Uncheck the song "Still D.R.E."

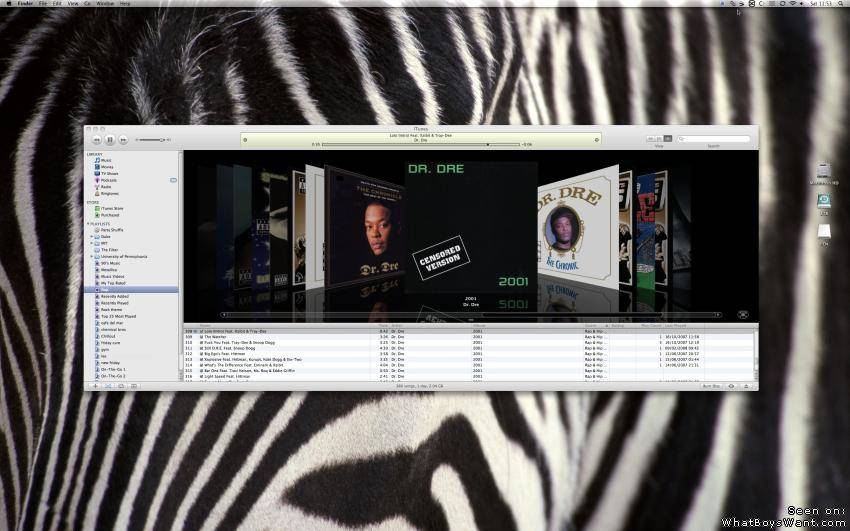click(201, 347)
